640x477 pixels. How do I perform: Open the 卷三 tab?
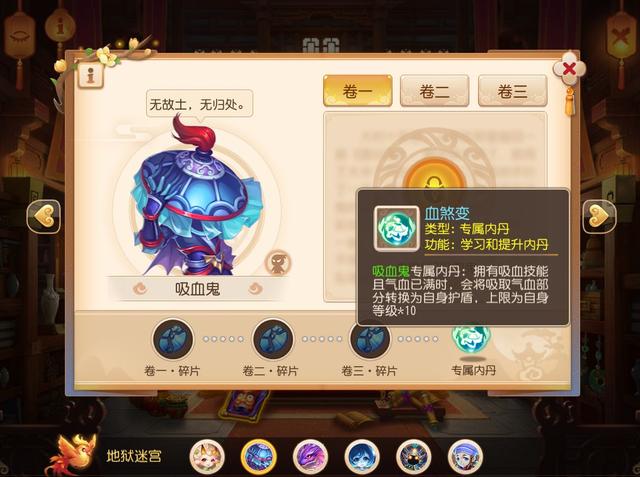[512, 91]
